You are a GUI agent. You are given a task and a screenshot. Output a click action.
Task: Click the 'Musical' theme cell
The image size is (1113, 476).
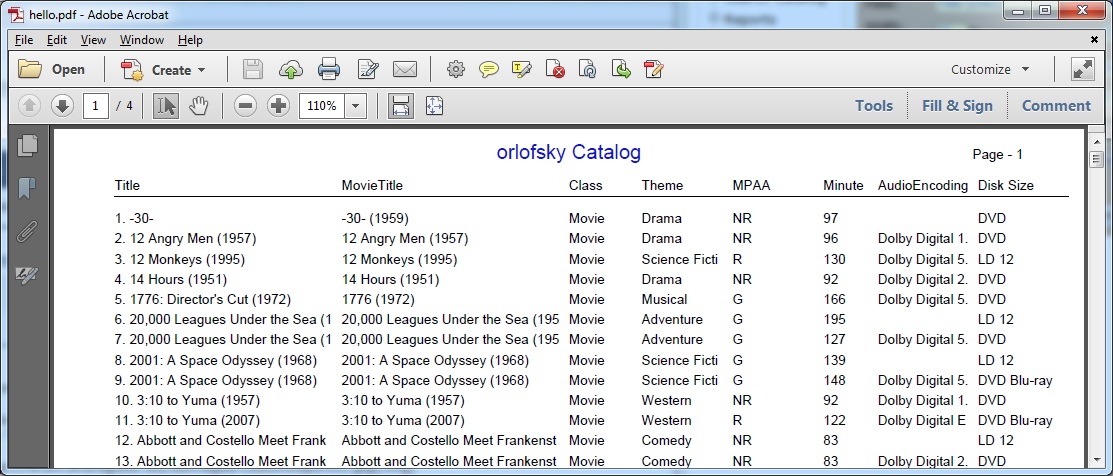coord(664,299)
